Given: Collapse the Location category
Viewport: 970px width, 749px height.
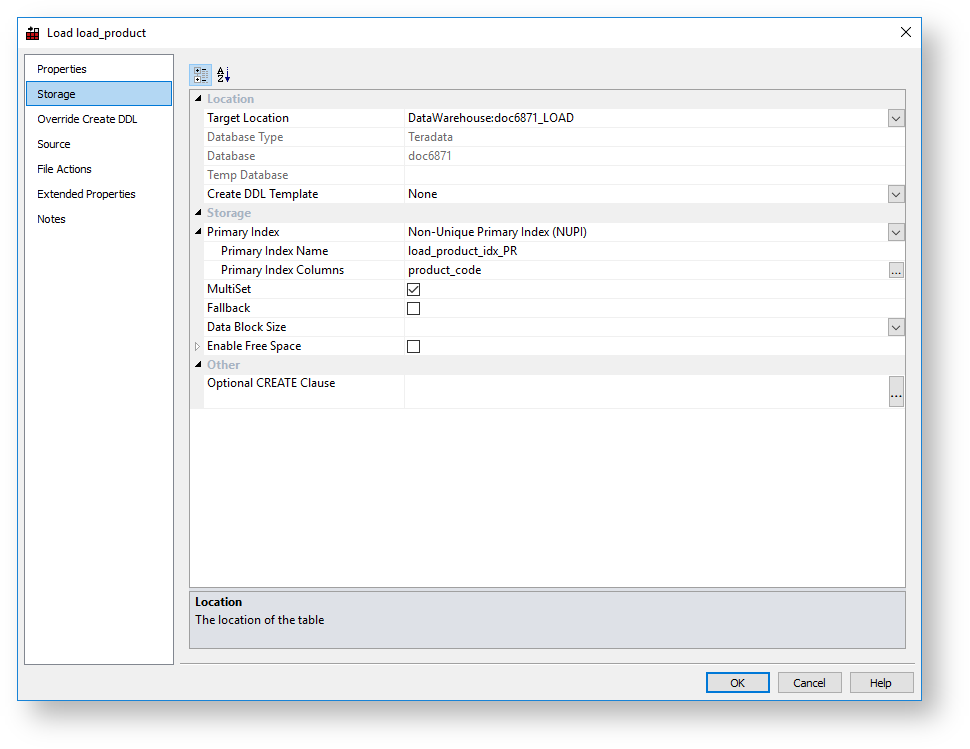Looking at the screenshot, I should tap(198, 98).
